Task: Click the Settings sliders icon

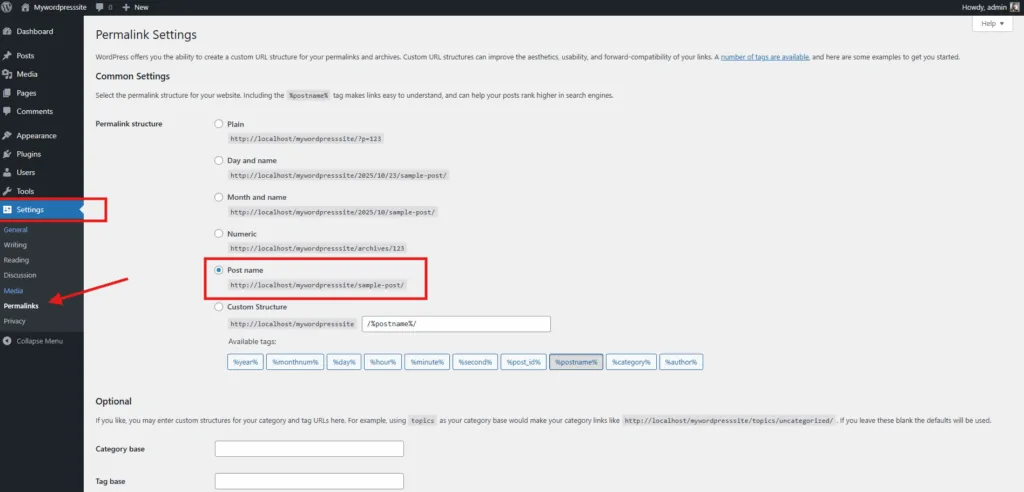Action: [7, 210]
